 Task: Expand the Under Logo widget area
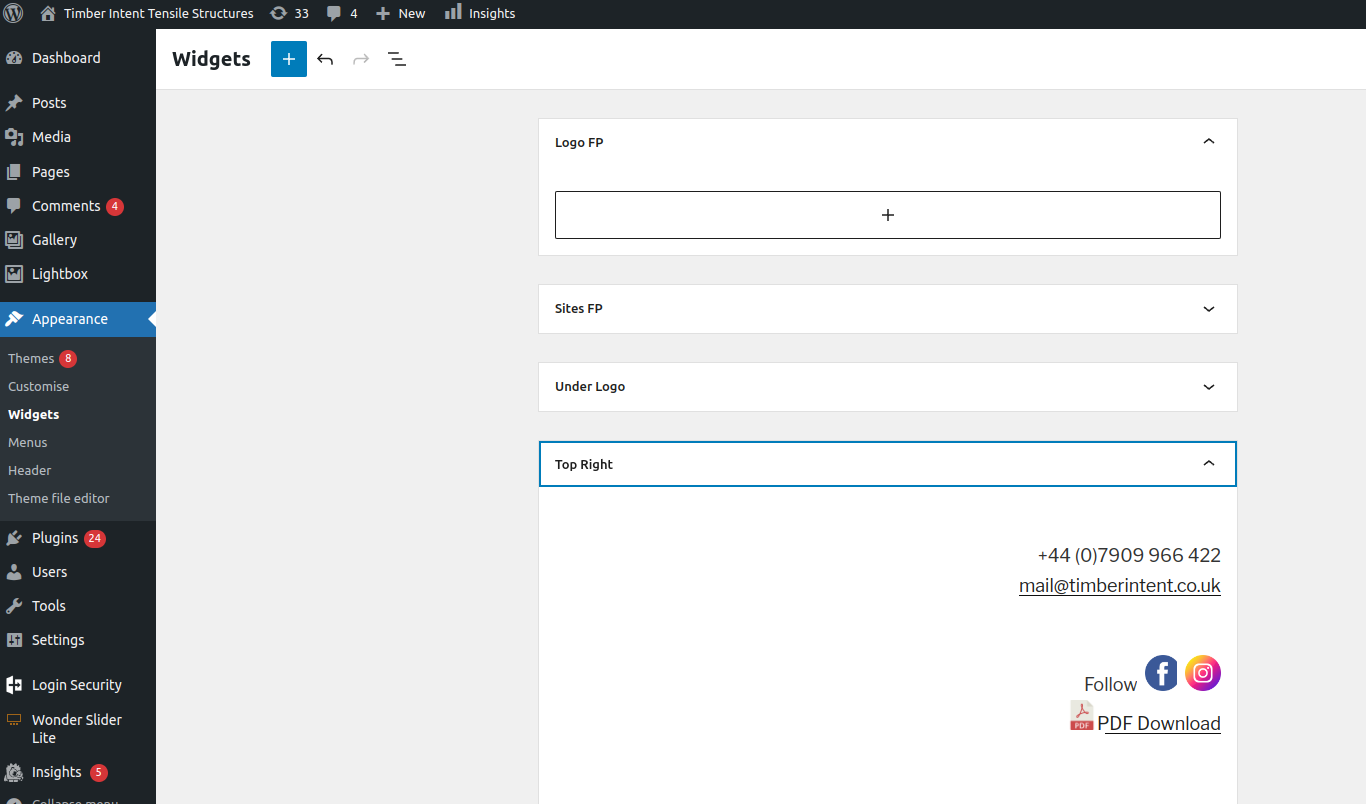pos(1209,387)
